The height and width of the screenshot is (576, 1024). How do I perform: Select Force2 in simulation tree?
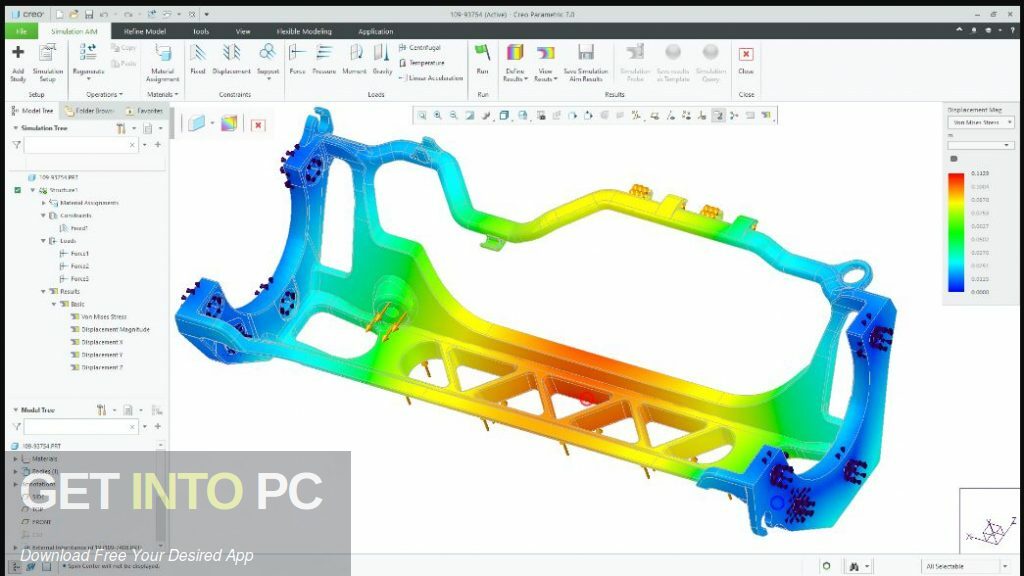coord(74,266)
